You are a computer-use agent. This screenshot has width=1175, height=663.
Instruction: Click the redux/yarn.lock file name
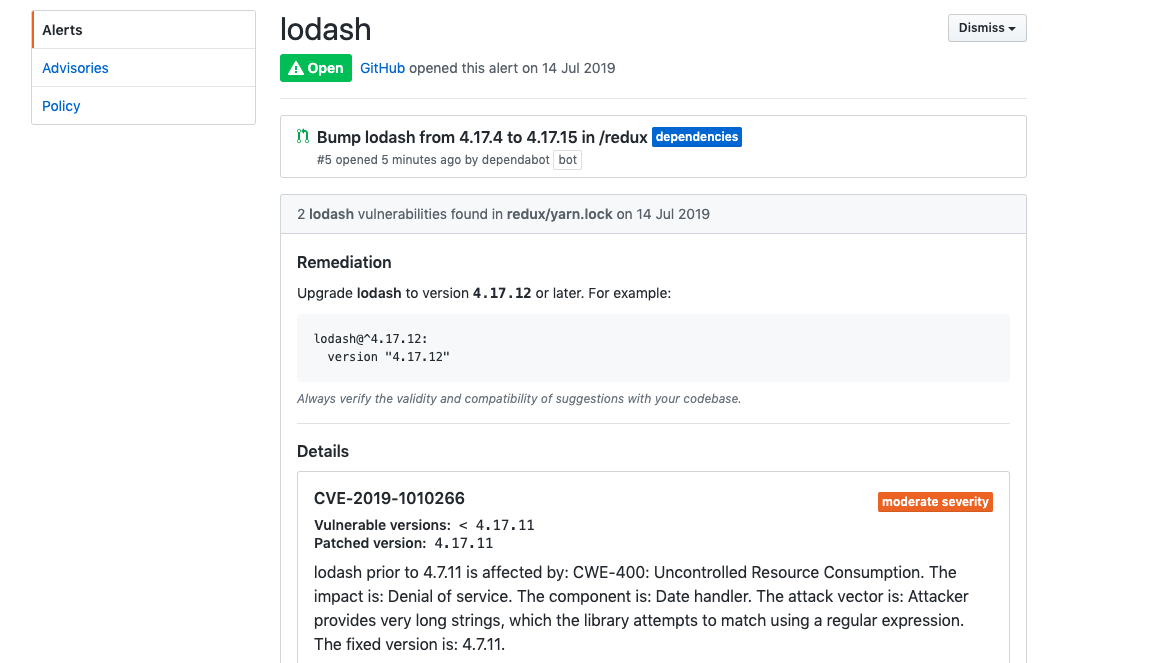559,214
